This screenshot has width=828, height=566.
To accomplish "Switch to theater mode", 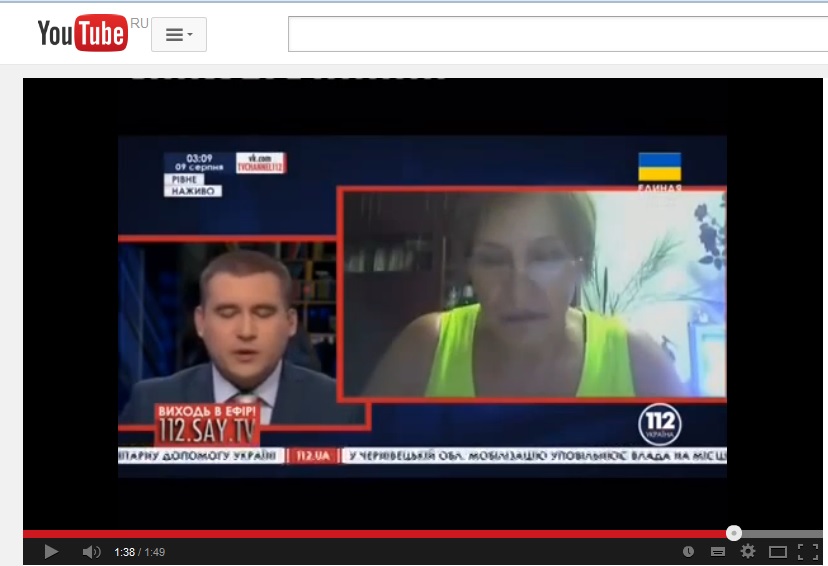I will tap(777, 551).
